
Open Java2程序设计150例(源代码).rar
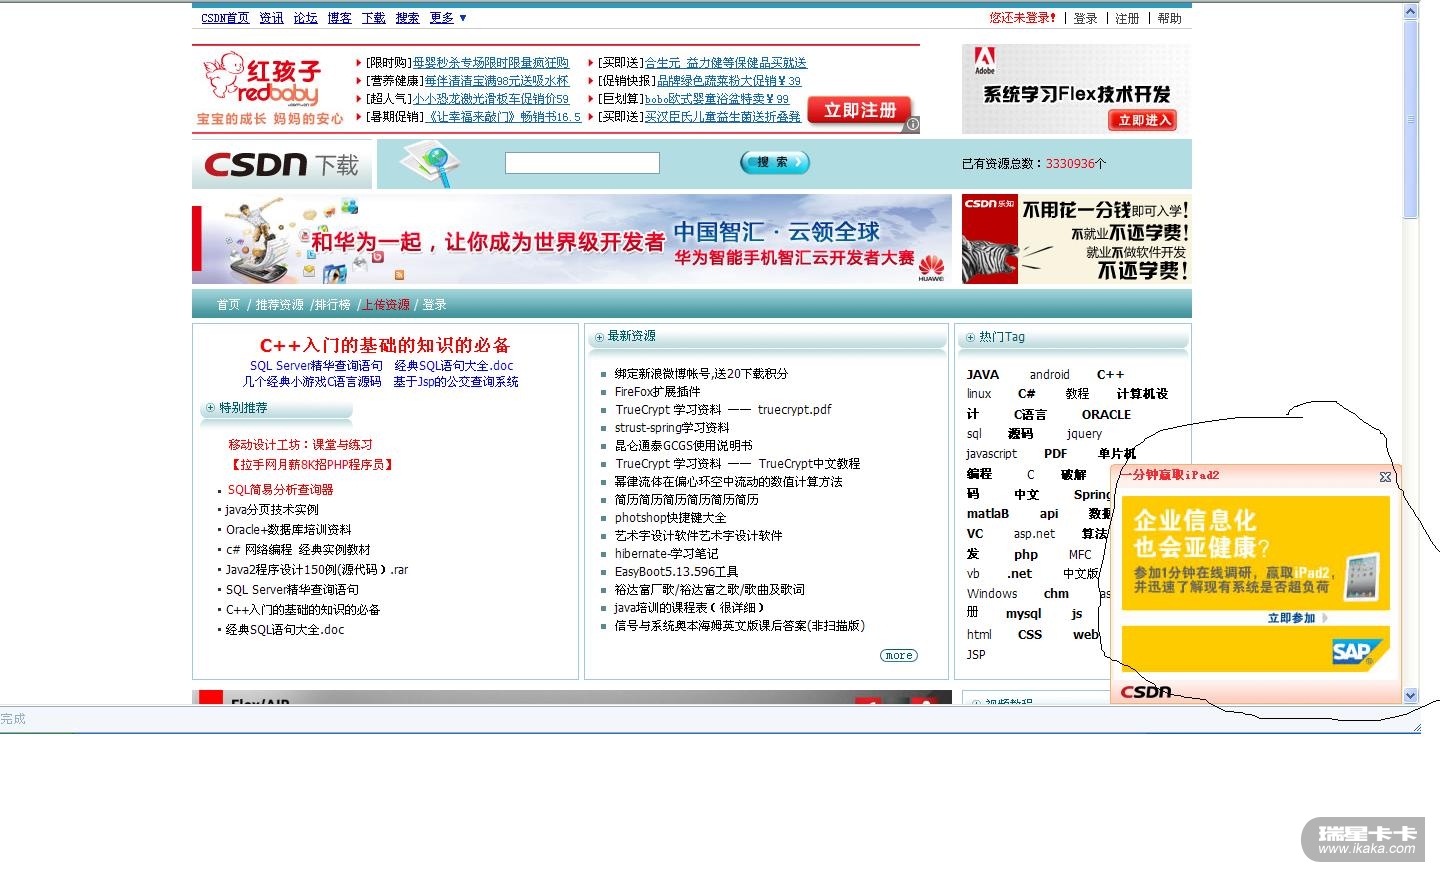(317, 570)
